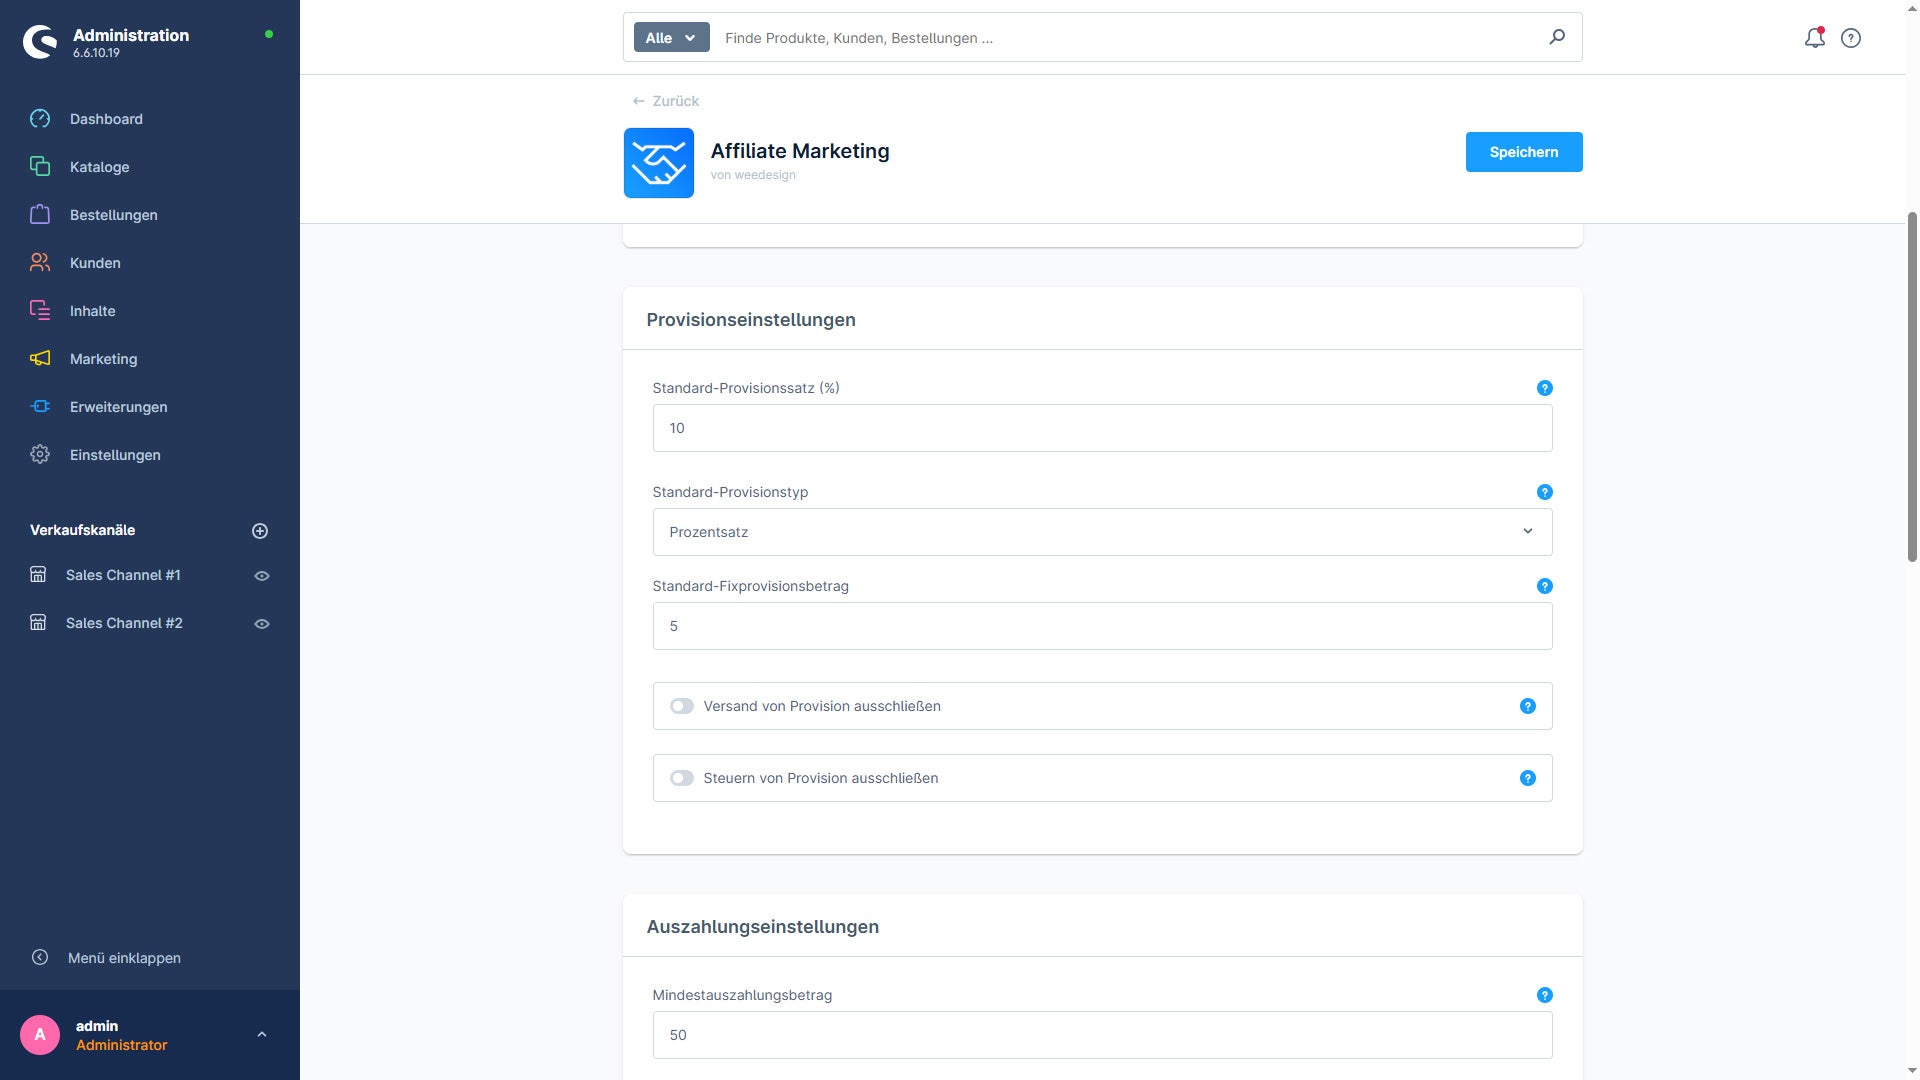Show help for Steuern von Provision ausschließen
1920x1080 pixels.
click(x=1527, y=778)
